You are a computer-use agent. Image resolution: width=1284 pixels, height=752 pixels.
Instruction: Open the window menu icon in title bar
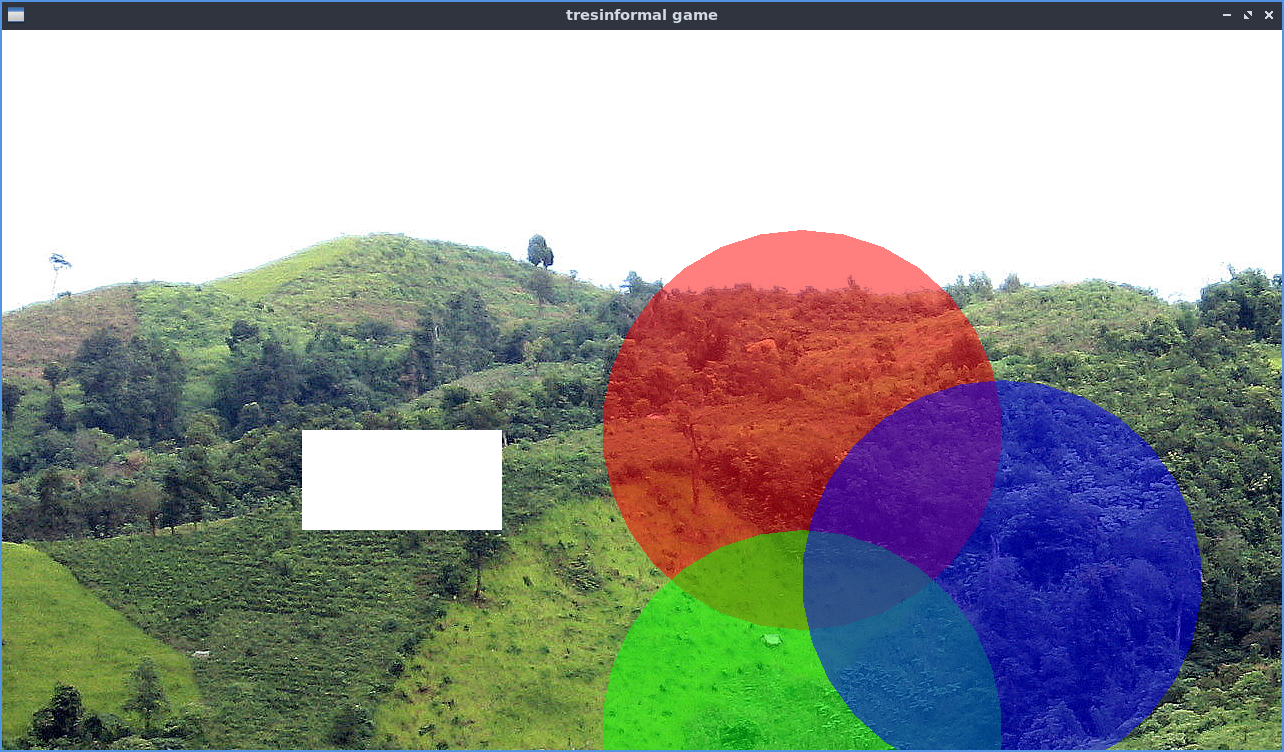(x=15, y=15)
